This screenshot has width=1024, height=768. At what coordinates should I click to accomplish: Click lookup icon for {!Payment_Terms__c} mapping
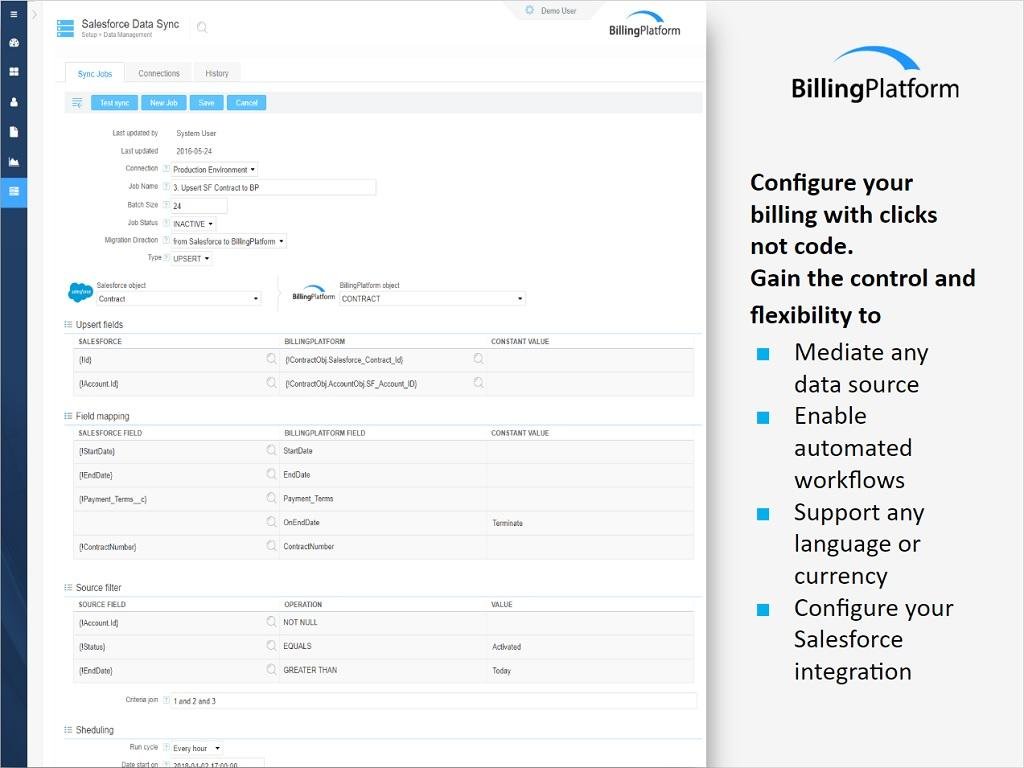click(x=272, y=498)
